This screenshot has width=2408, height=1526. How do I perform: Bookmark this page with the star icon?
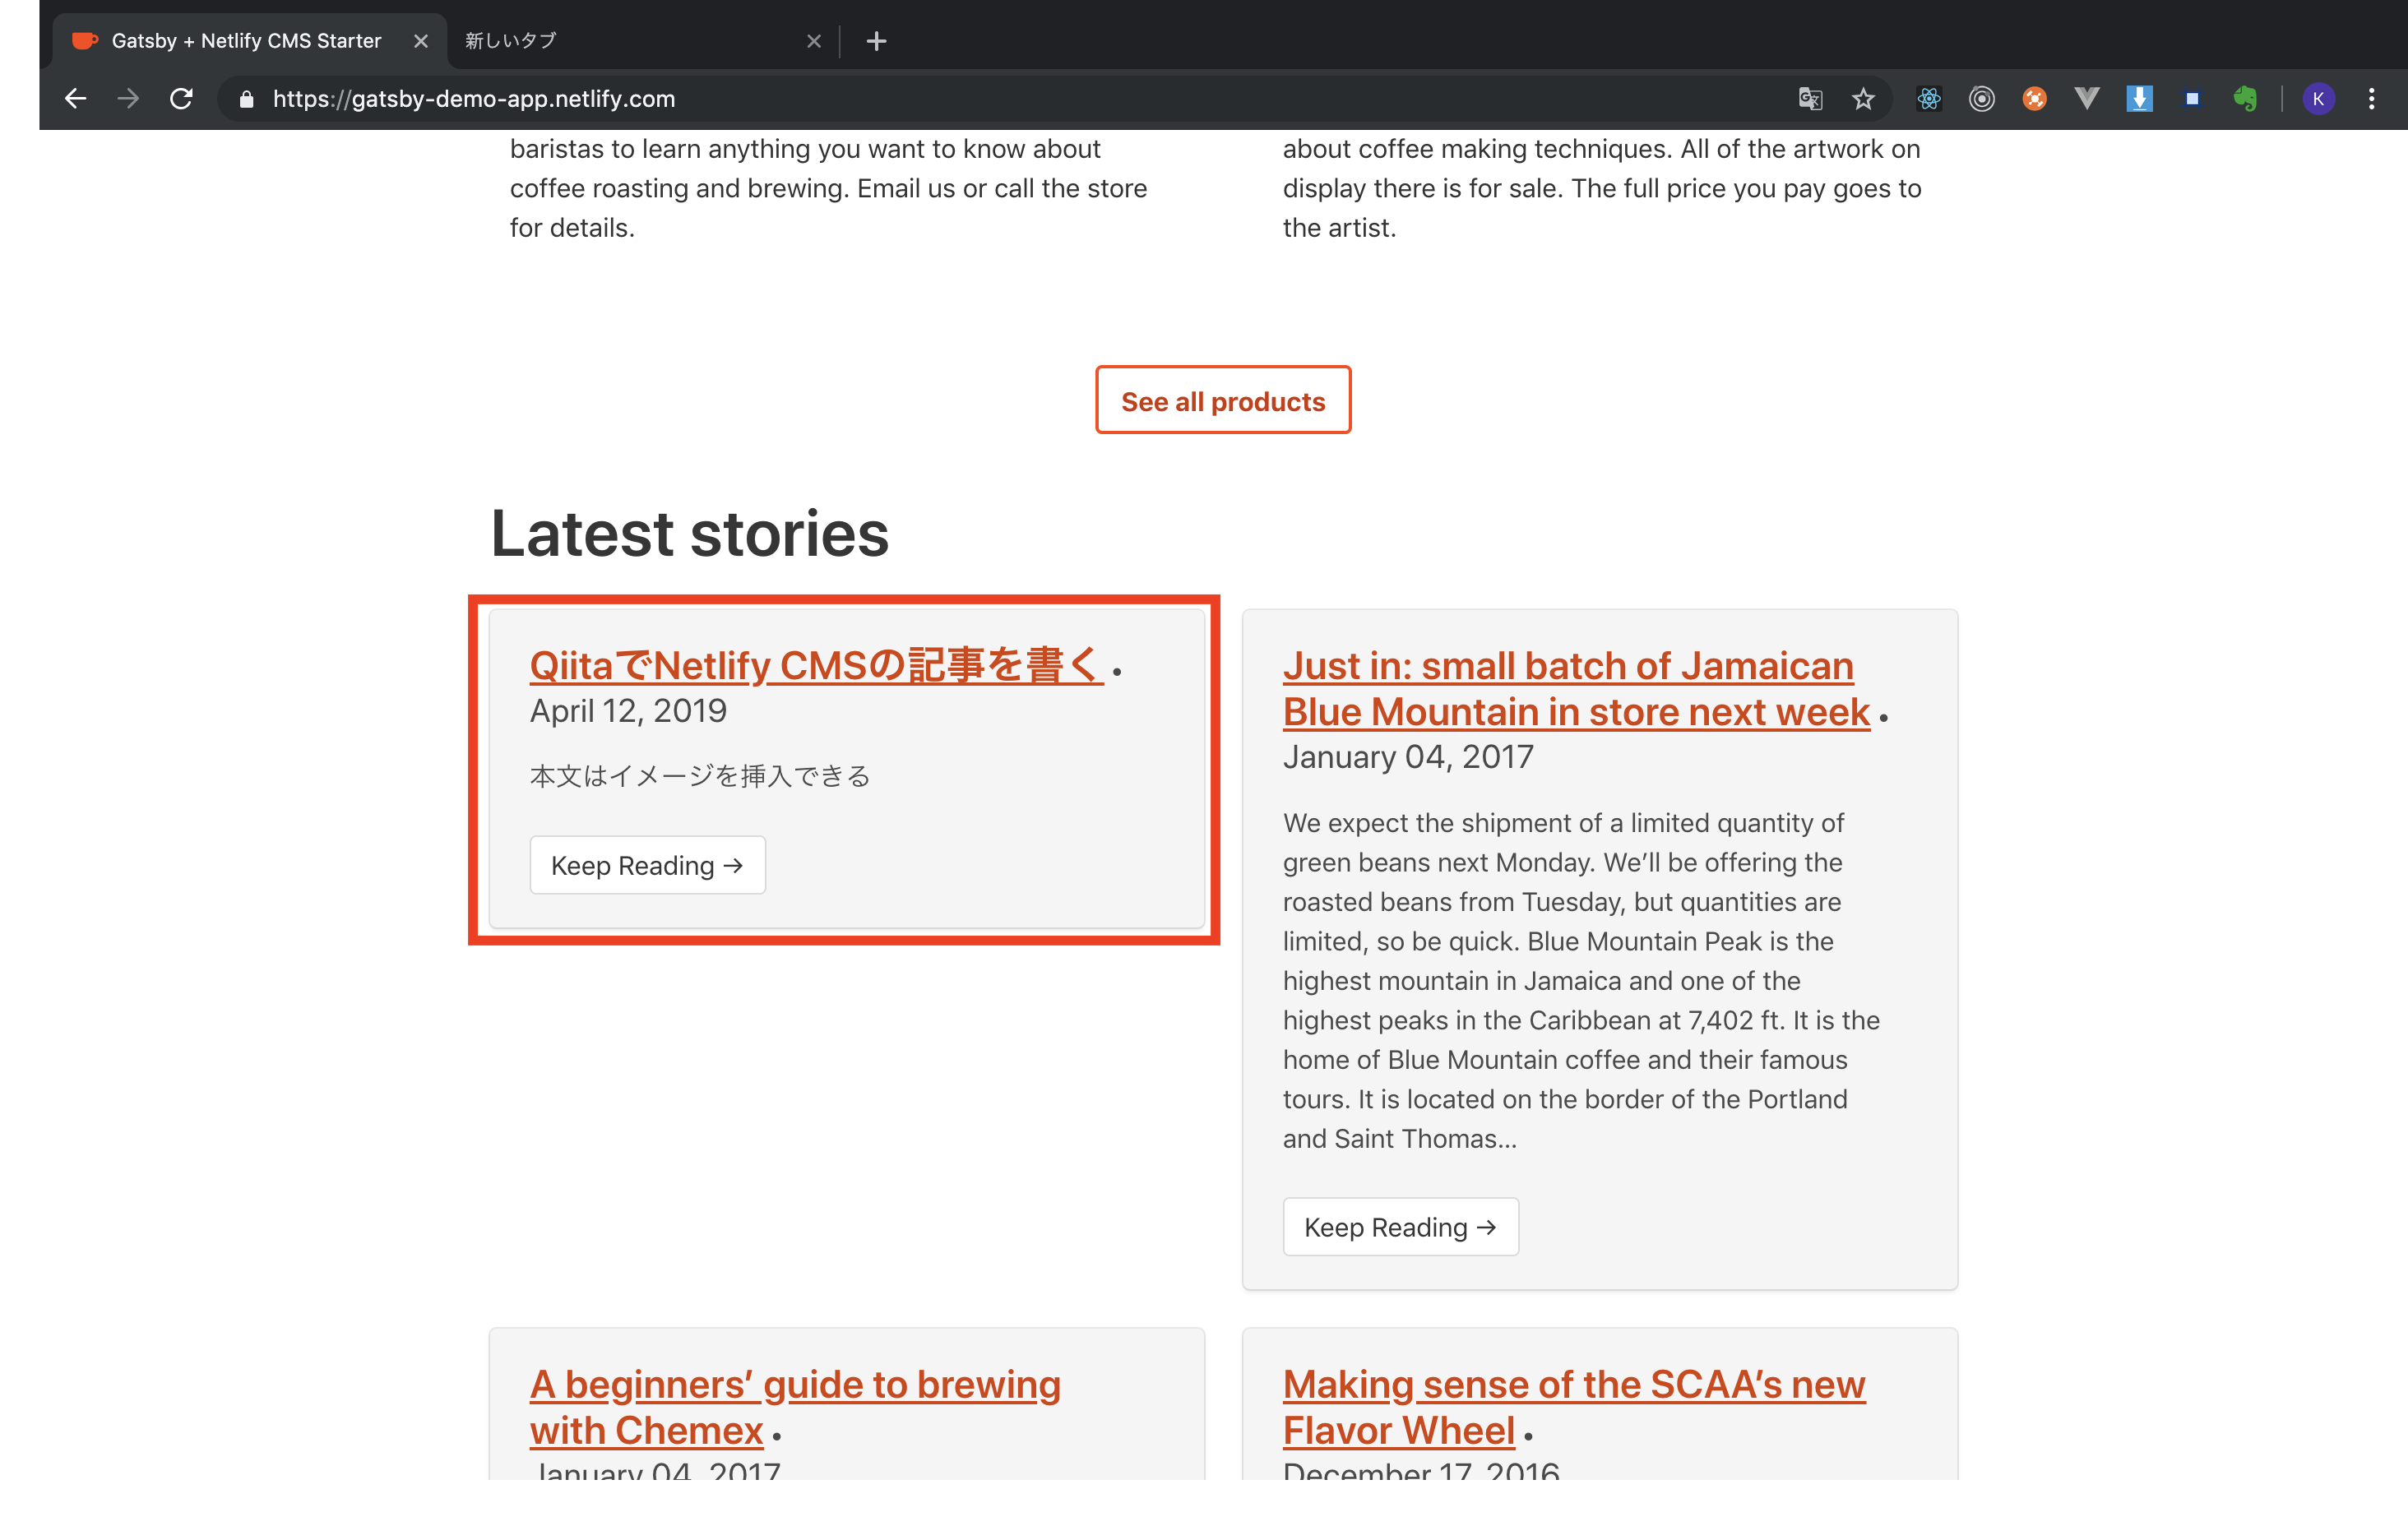1863,99
